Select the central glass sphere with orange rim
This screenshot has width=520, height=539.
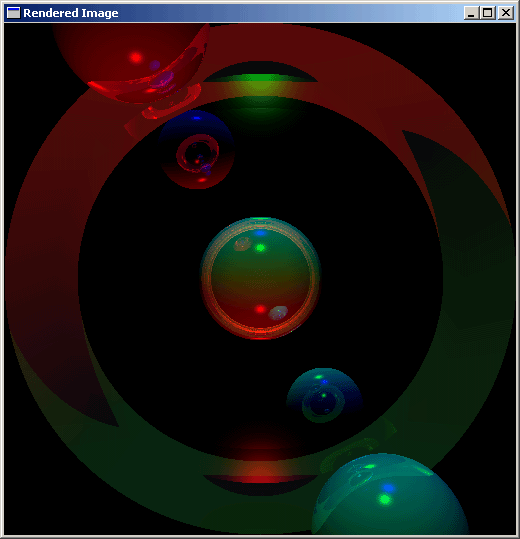tap(261, 278)
